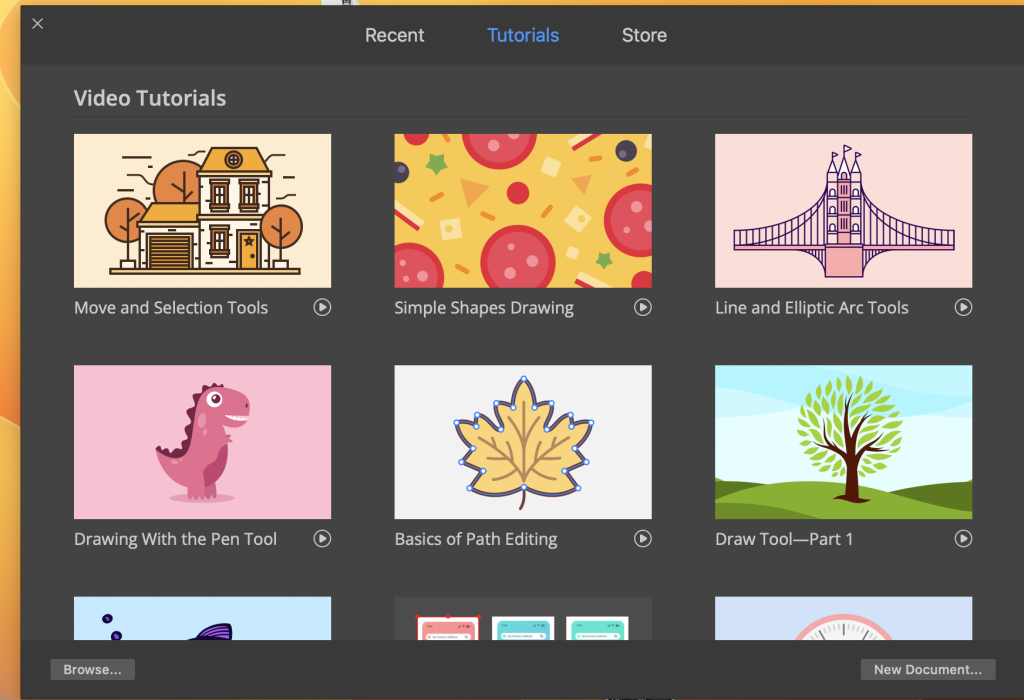Close the welcome dialog with the X
Screen dimensions: 1024x700
pos(38,24)
